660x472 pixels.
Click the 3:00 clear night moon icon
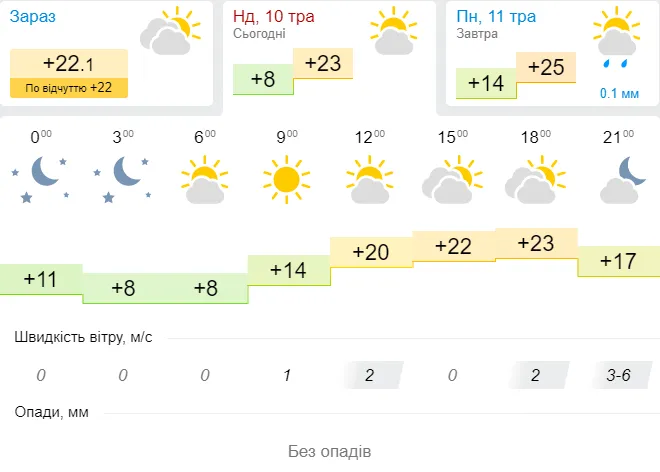click(x=123, y=179)
